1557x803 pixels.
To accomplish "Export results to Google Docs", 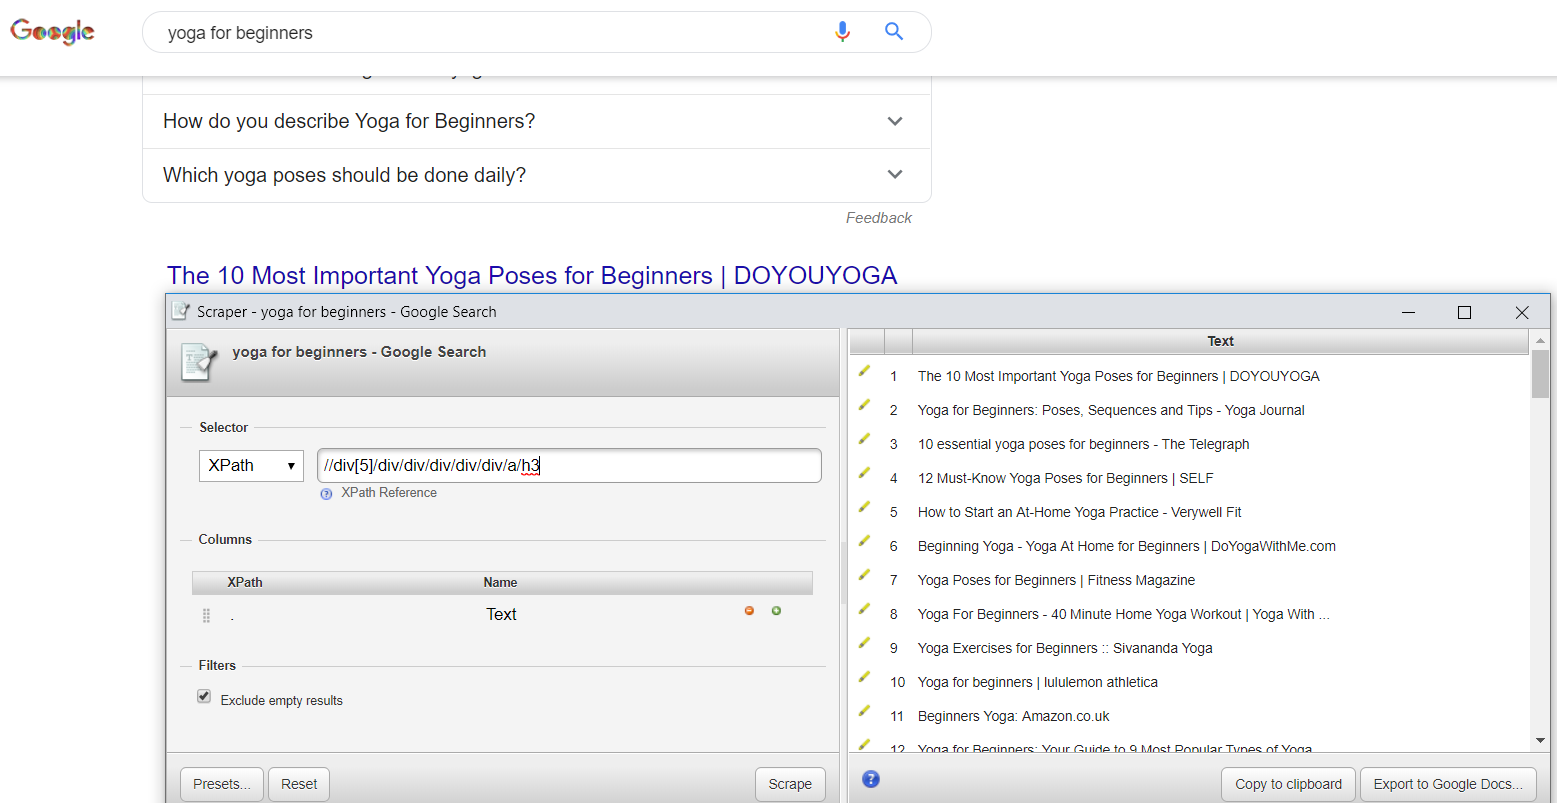I will (x=1448, y=784).
